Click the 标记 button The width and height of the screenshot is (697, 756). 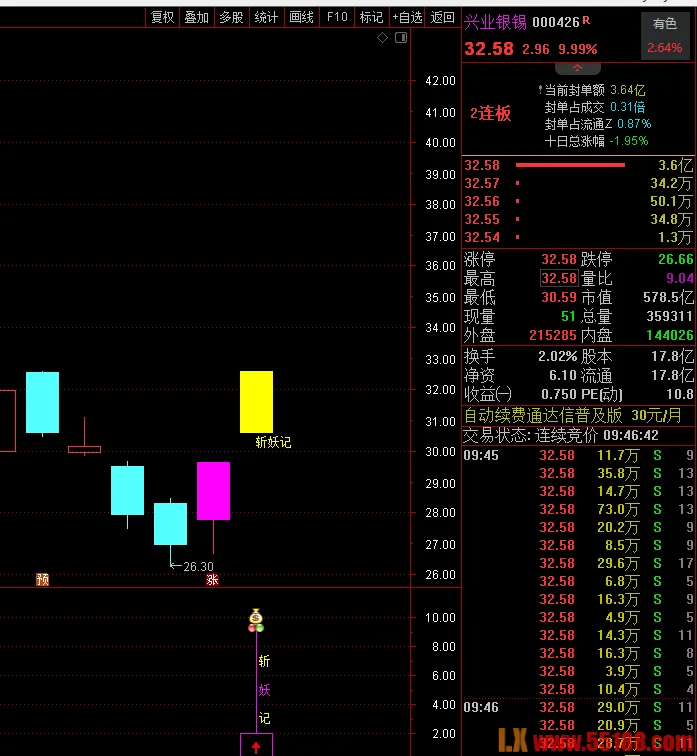pyautogui.click(x=372, y=17)
